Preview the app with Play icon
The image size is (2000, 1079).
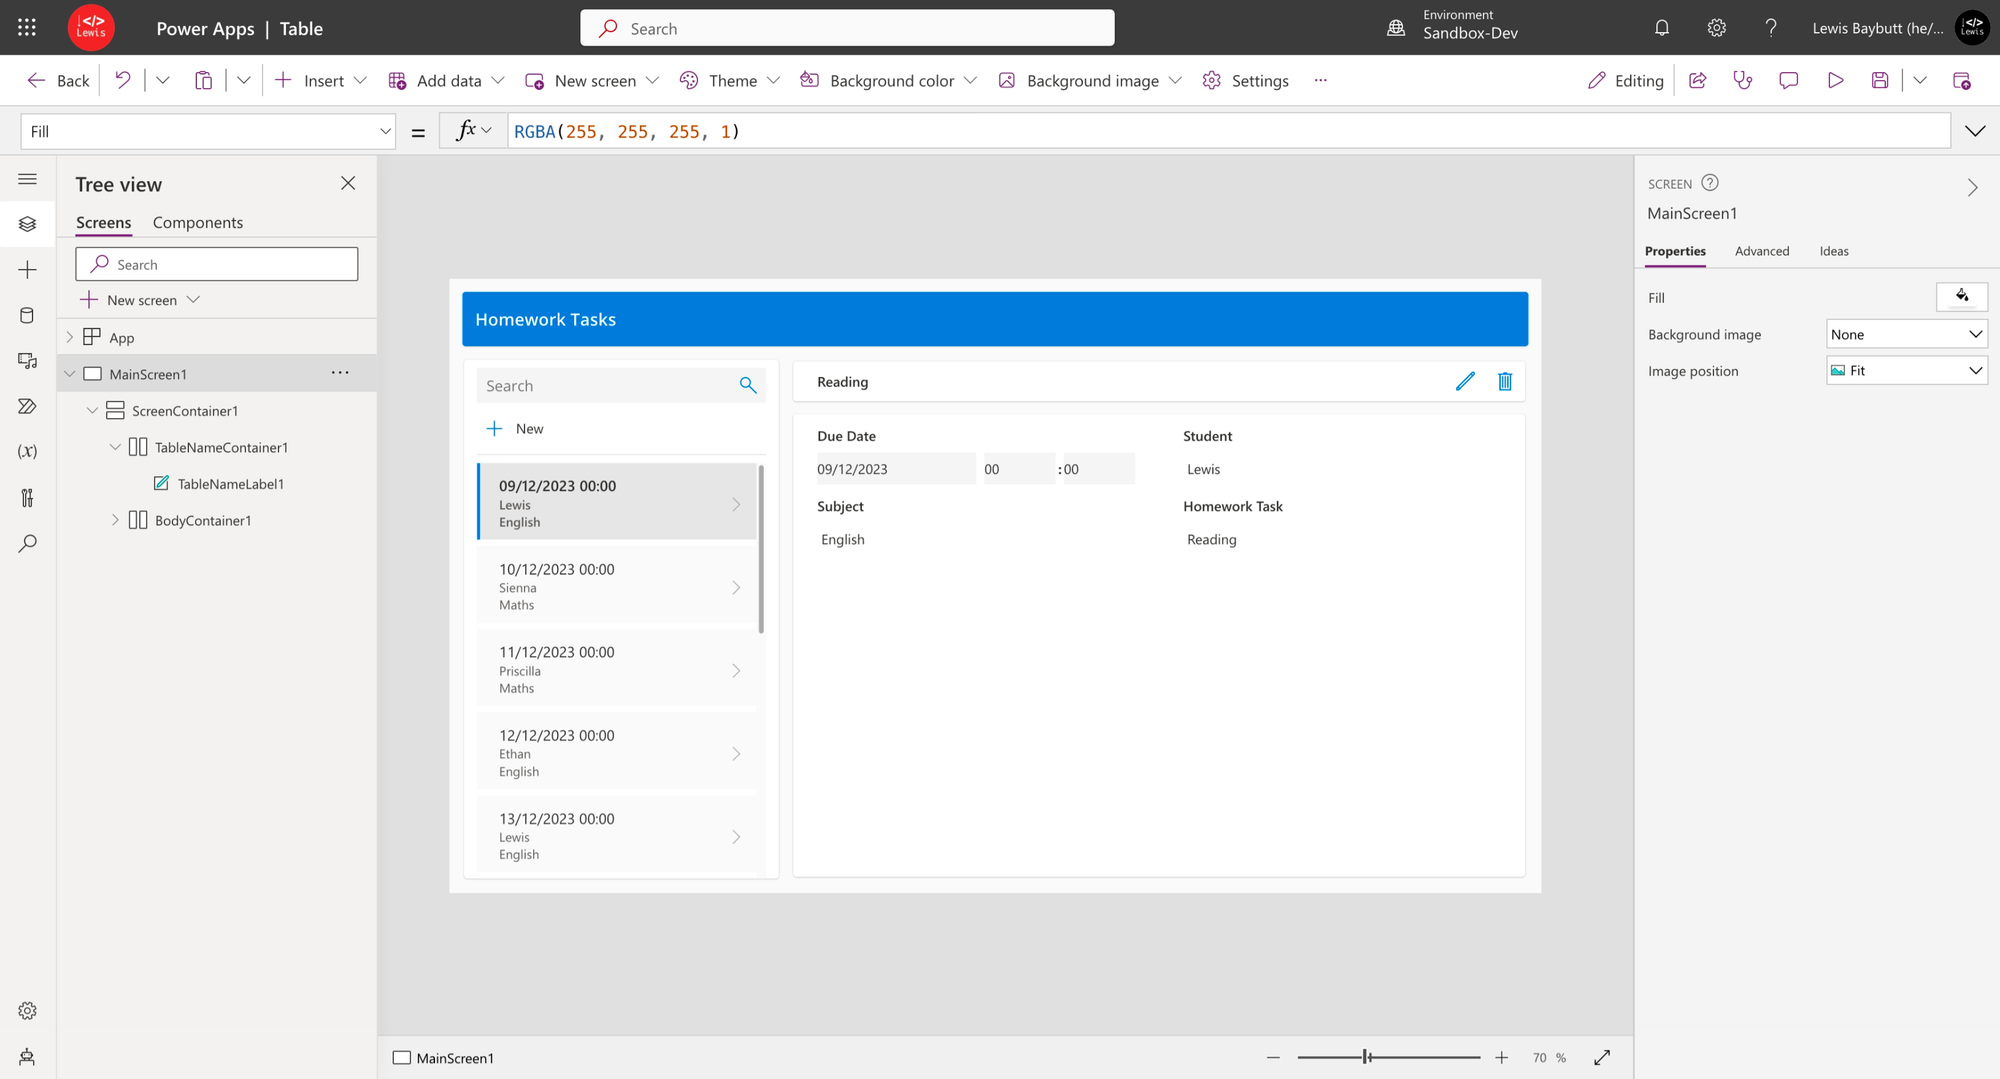pos(1835,80)
